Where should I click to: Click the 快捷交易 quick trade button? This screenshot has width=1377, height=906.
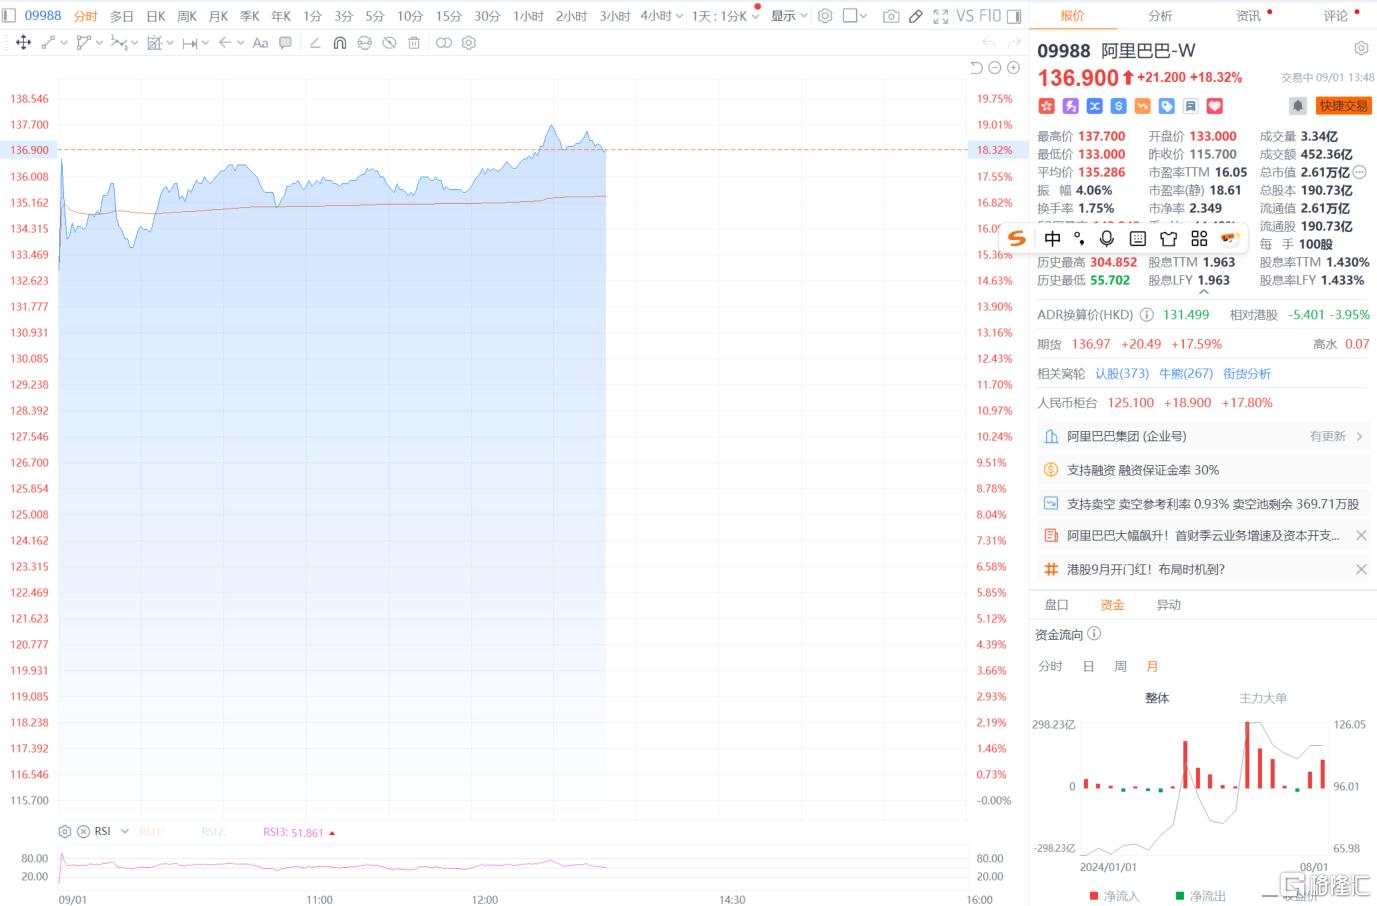pyautogui.click(x=1342, y=106)
